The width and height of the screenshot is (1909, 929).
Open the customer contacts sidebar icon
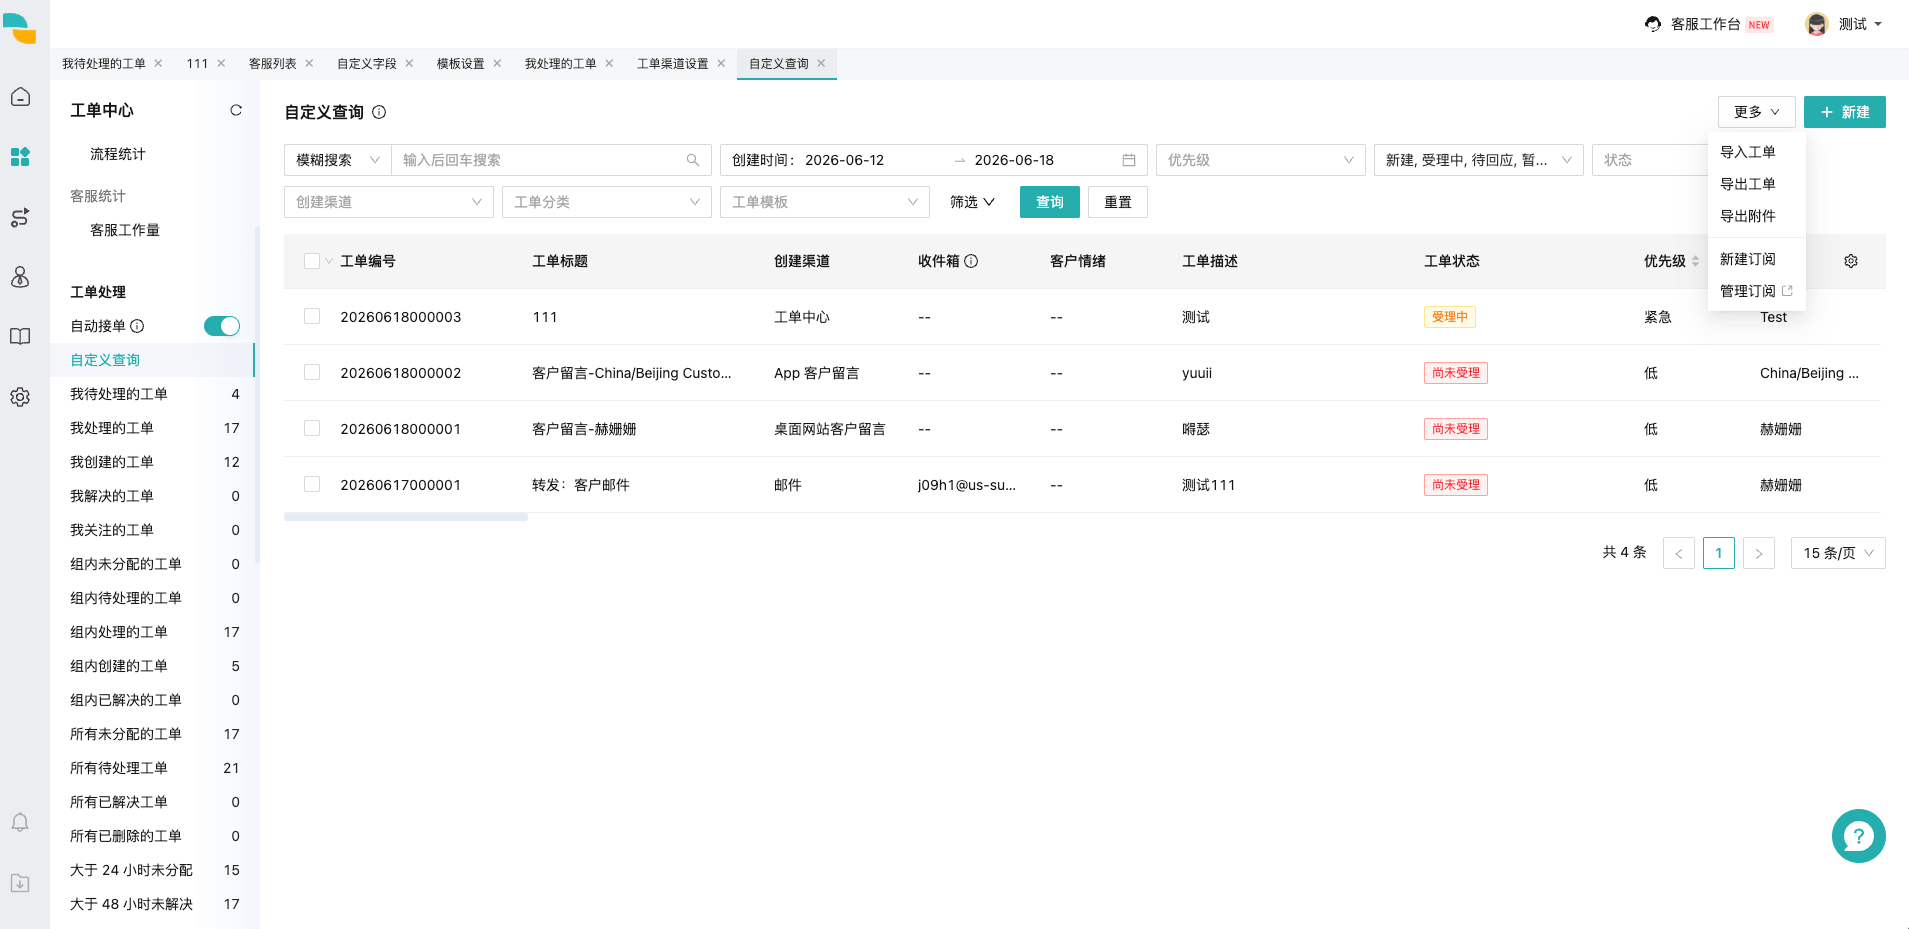(x=20, y=277)
